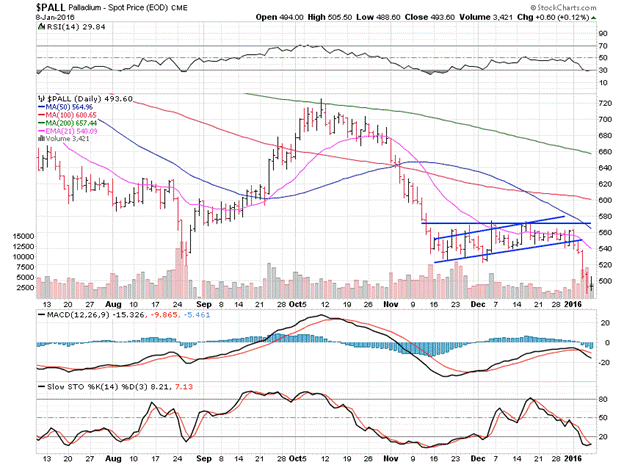
Task: Click the bars icon before the Volume legend
Action: [41, 139]
